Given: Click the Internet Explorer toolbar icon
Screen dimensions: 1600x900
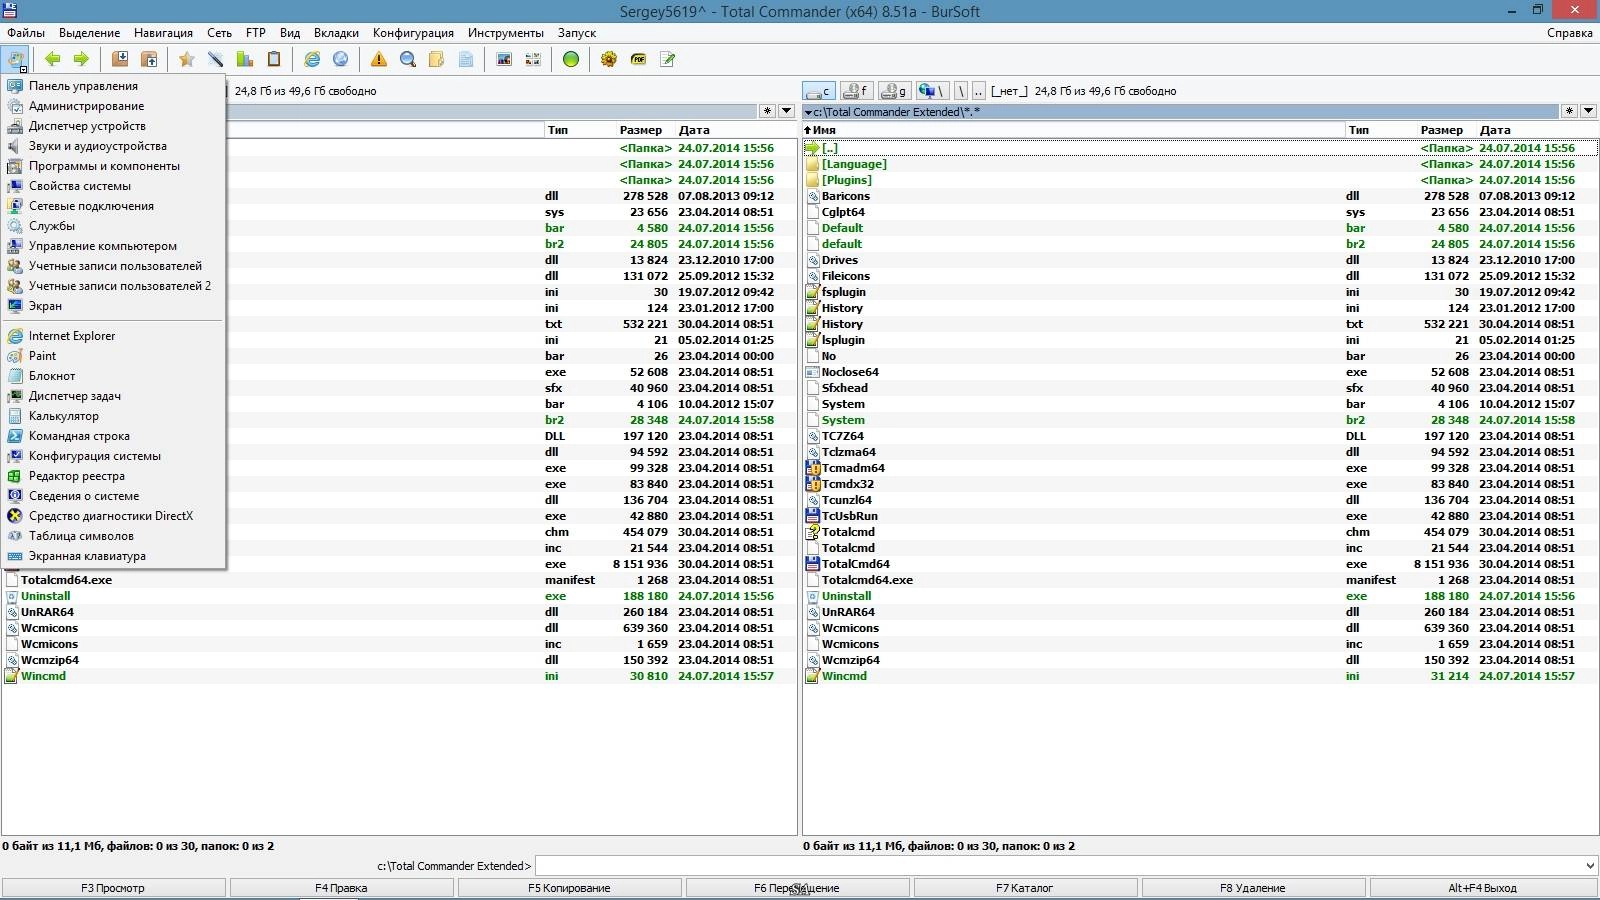Looking at the screenshot, I should (312, 59).
